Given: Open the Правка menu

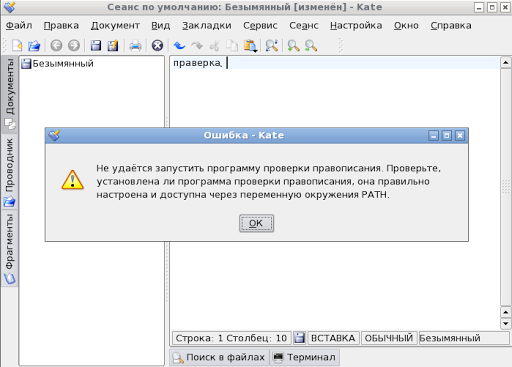Looking at the screenshot, I should pyautogui.click(x=61, y=25).
